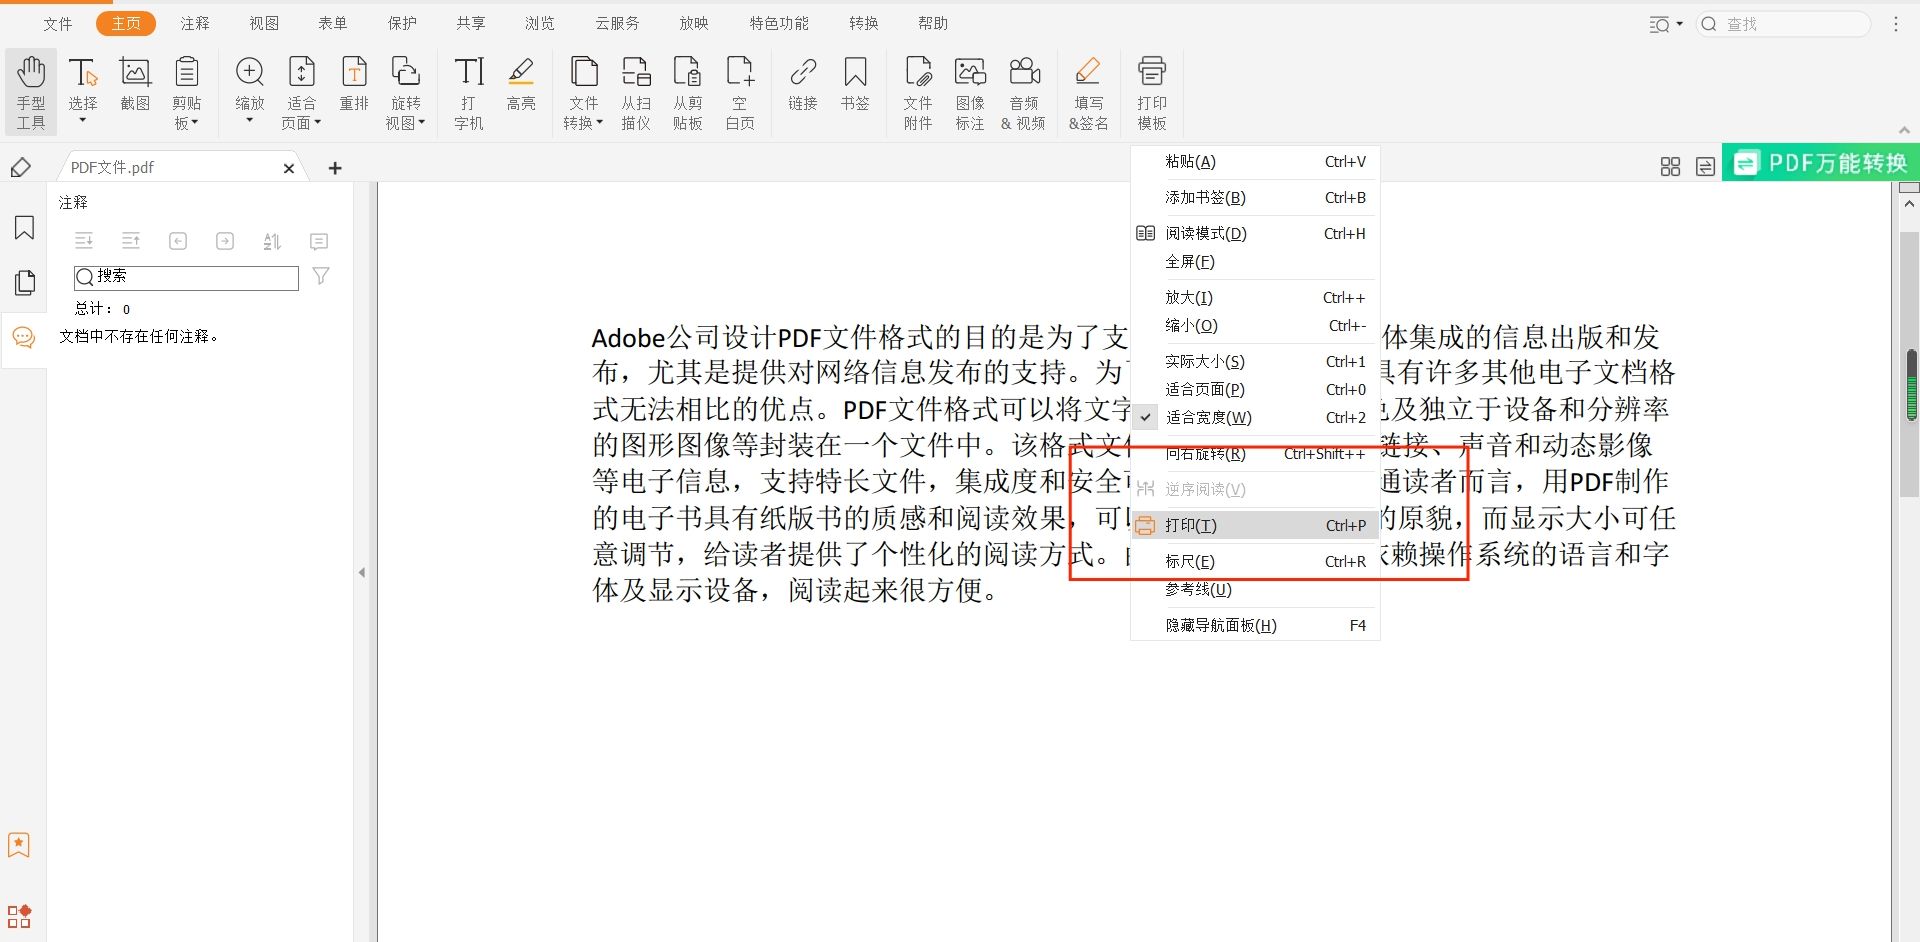Viewport: 1920px width, 942px height.
Task: Insert a 空白页 blank page
Action: [x=740, y=90]
